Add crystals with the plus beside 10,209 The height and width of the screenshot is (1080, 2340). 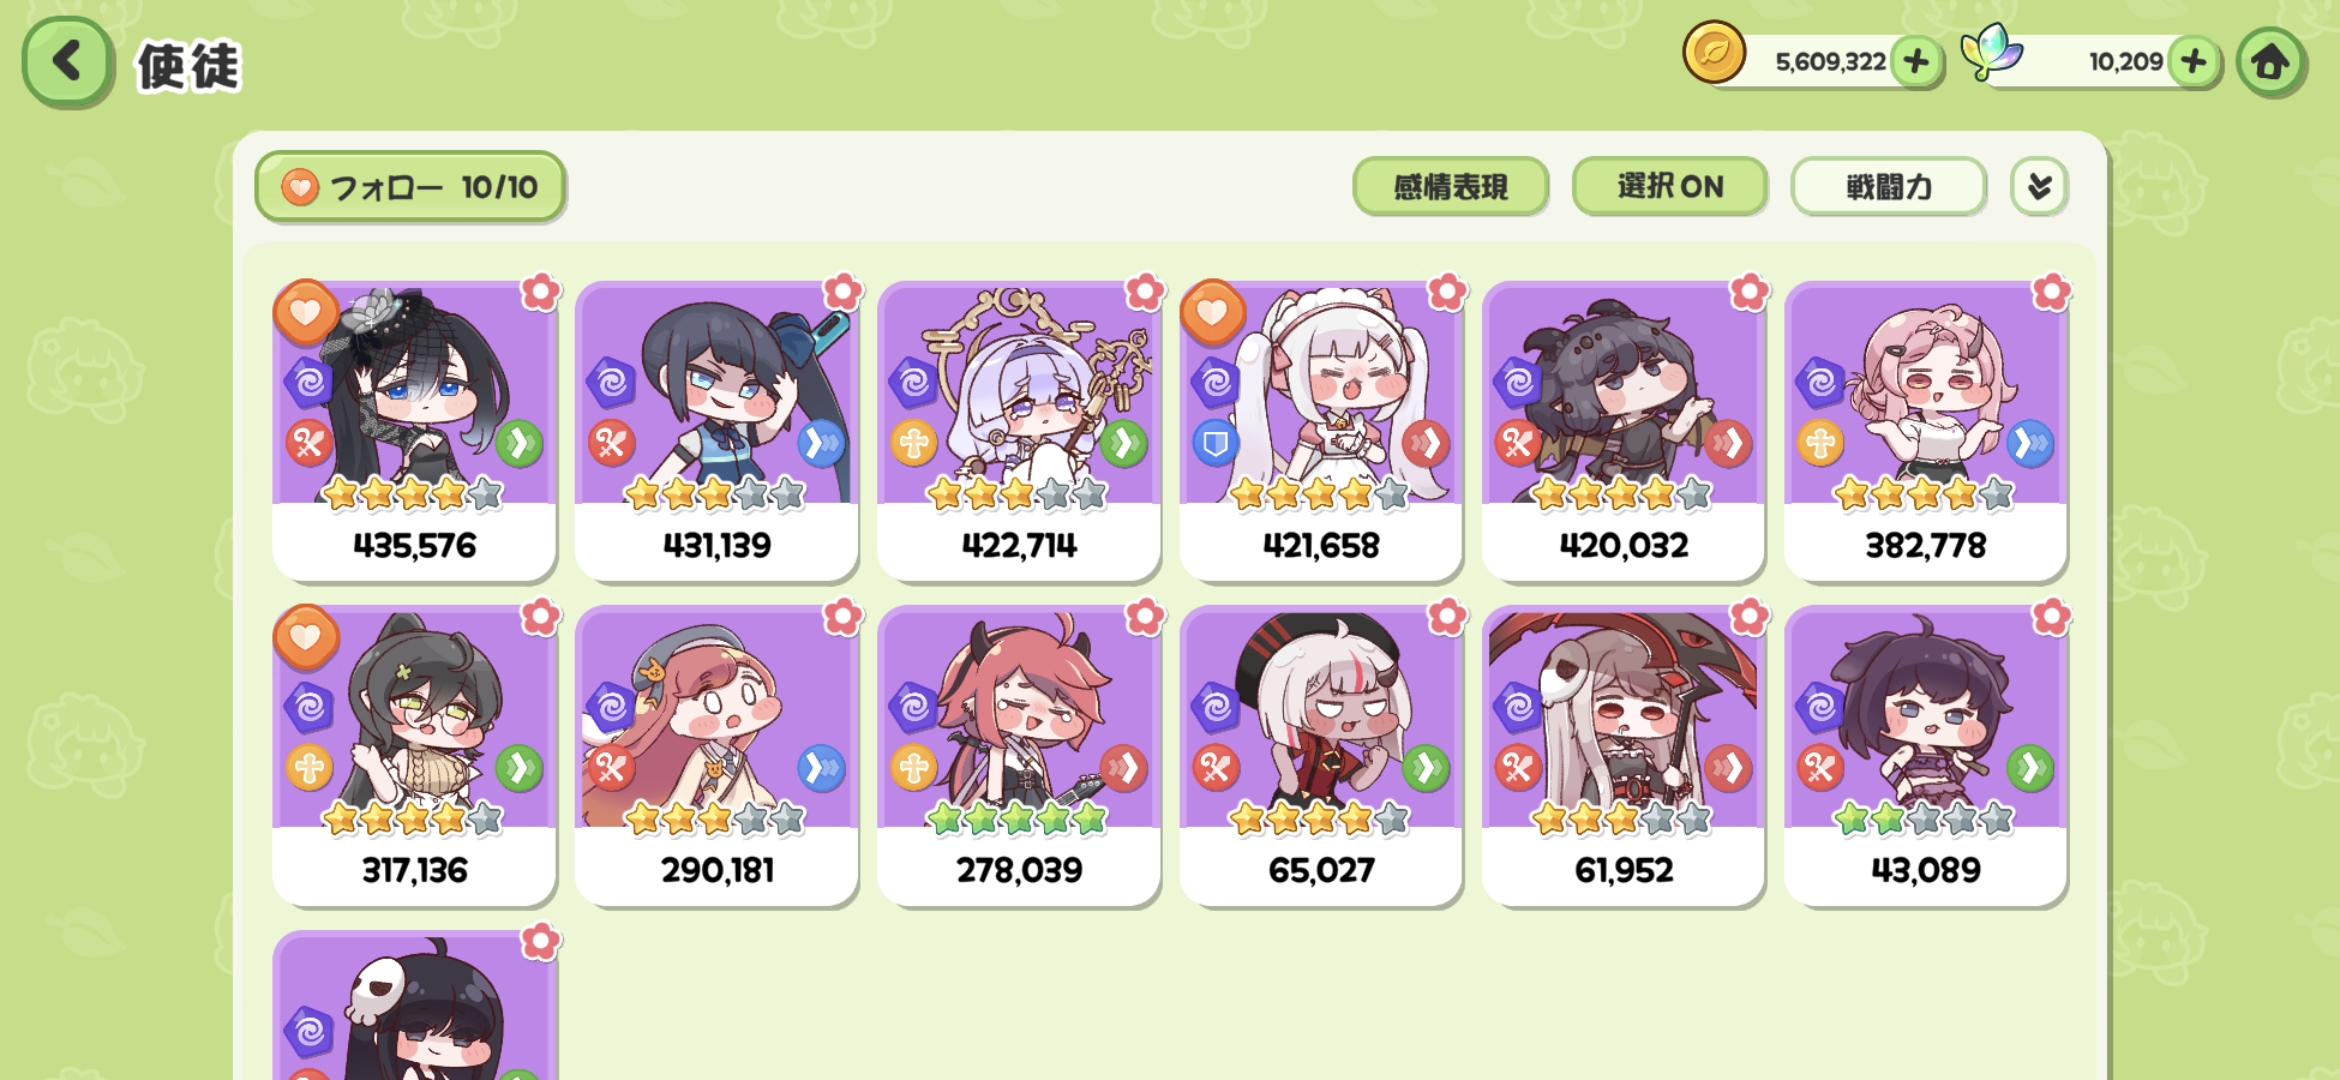click(x=2194, y=62)
